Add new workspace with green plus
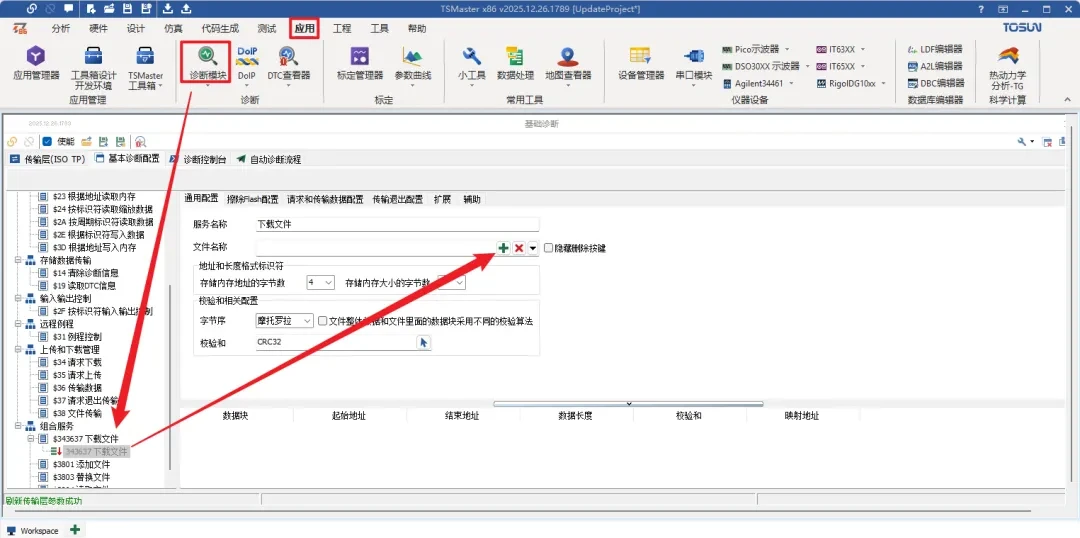 tap(75, 530)
